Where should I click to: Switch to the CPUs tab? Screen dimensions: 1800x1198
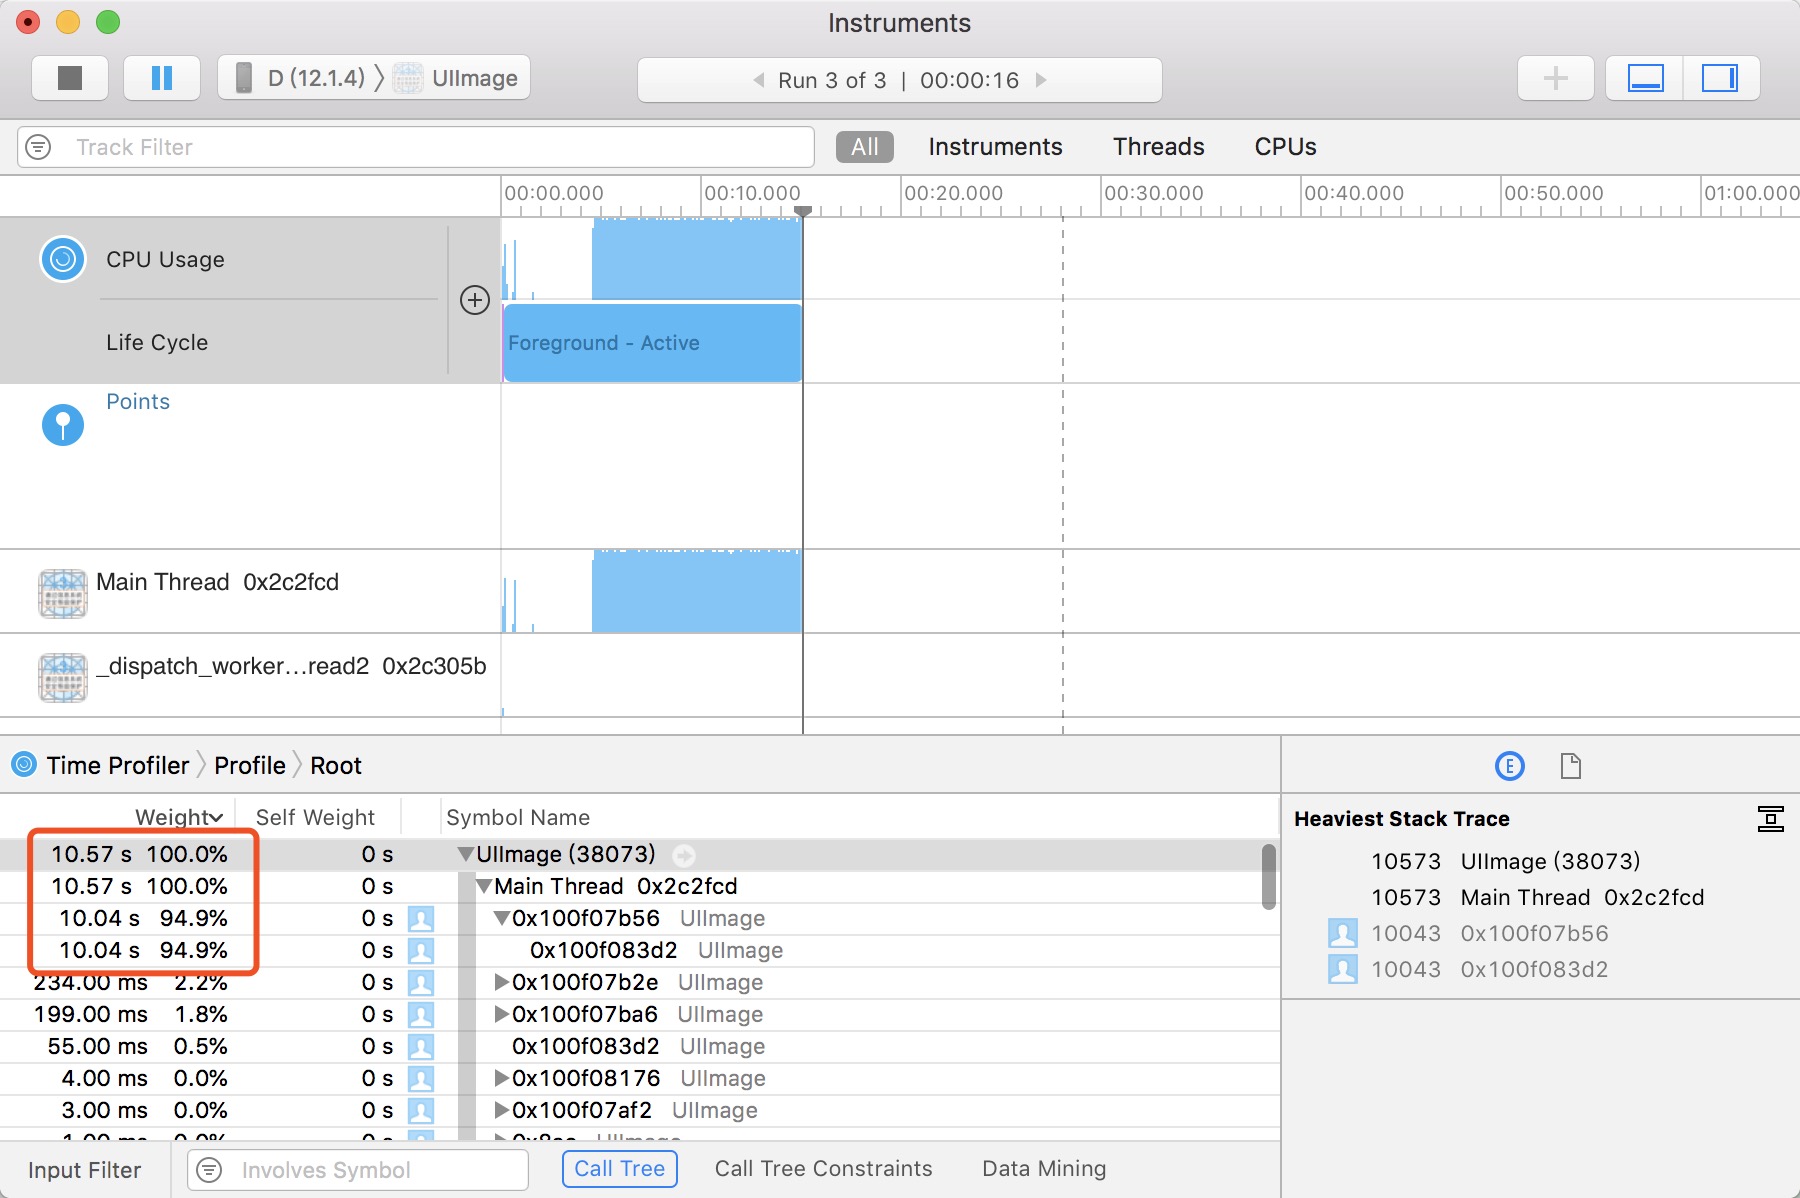click(x=1285, y=147)
